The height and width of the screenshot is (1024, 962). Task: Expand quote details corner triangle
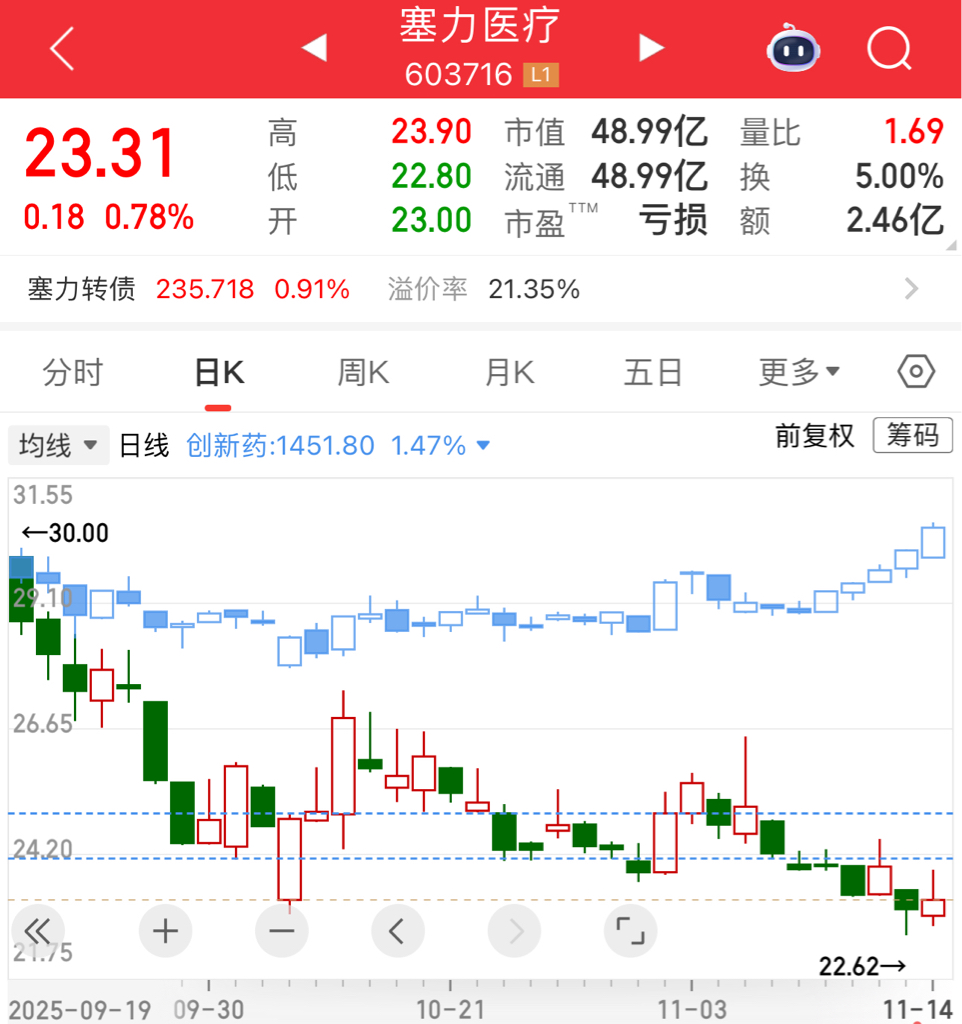[952, 245]
